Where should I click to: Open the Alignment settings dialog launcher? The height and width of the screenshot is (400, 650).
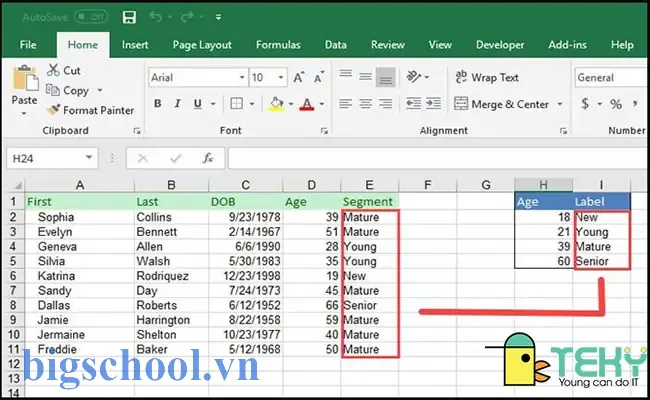[x=563, y=131]
